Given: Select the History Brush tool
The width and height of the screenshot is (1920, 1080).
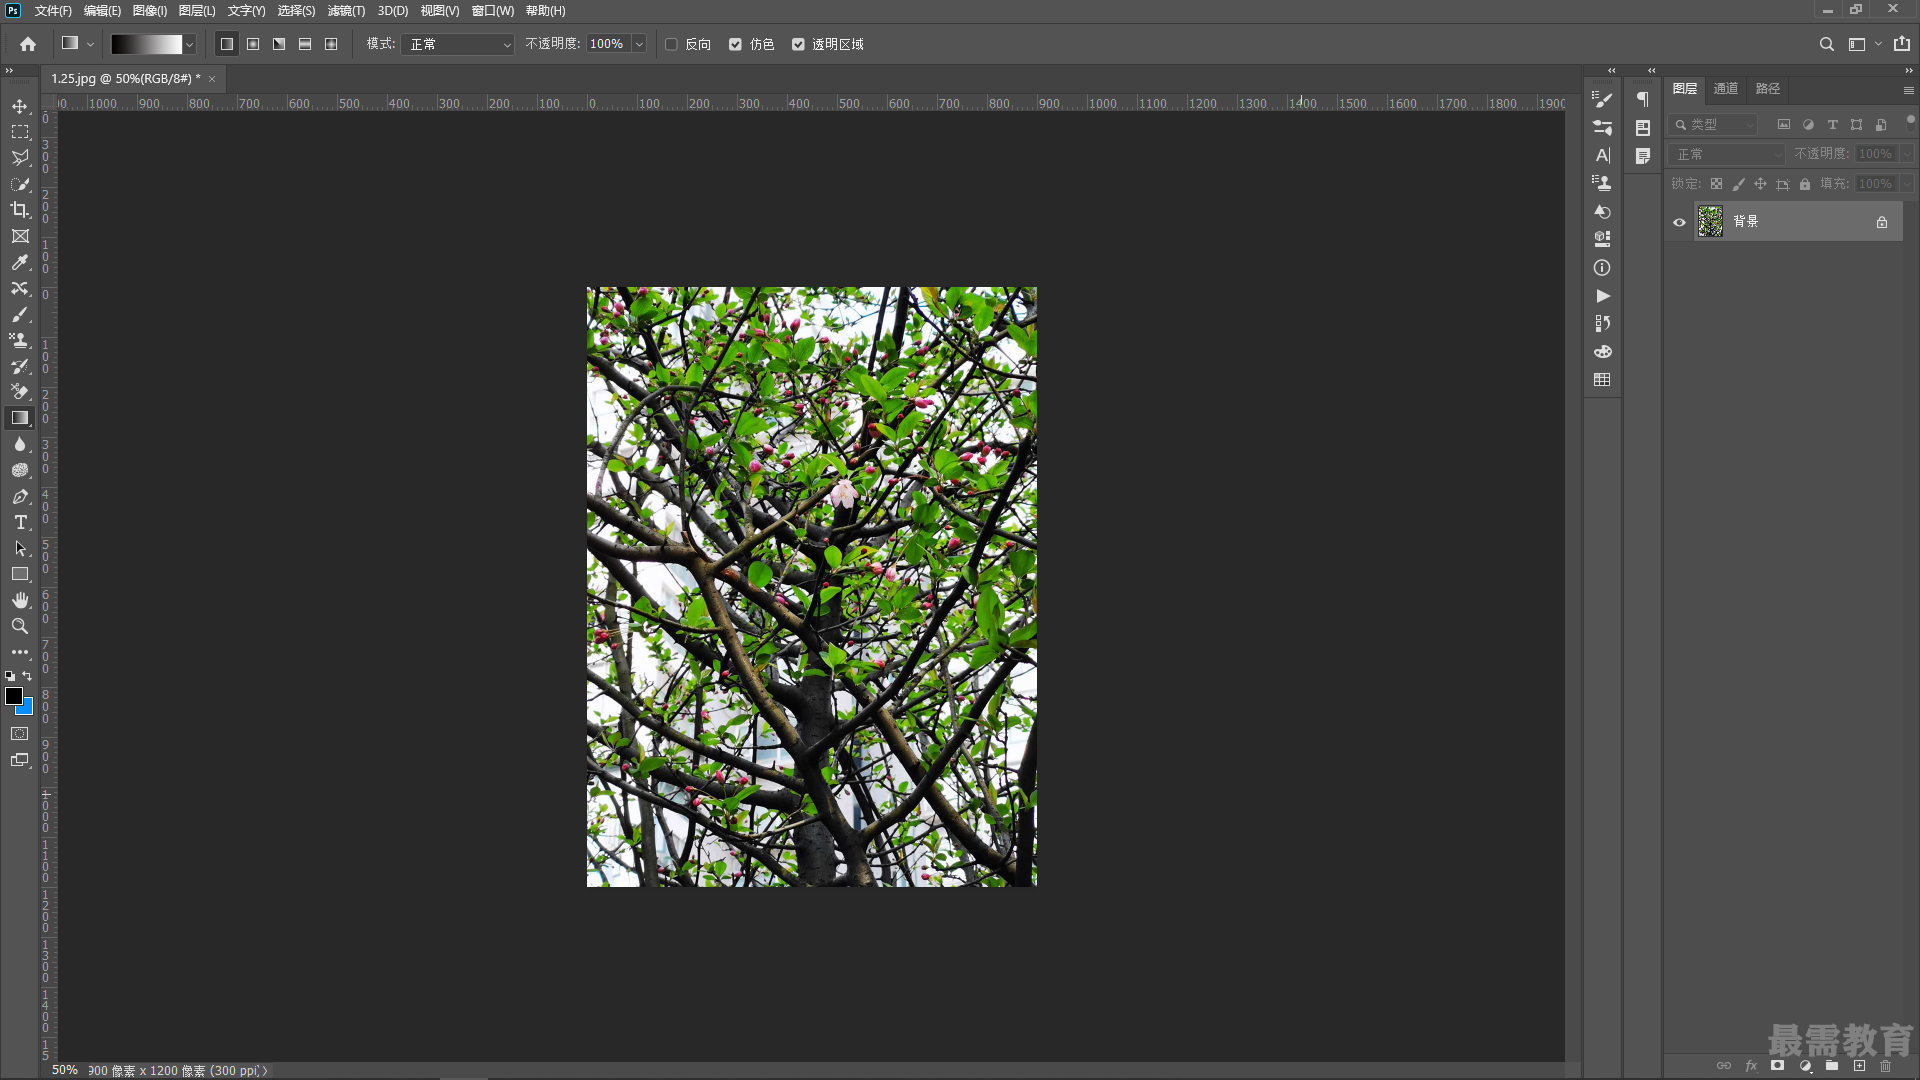Looking at the screenshot, I should pos(20,366).
